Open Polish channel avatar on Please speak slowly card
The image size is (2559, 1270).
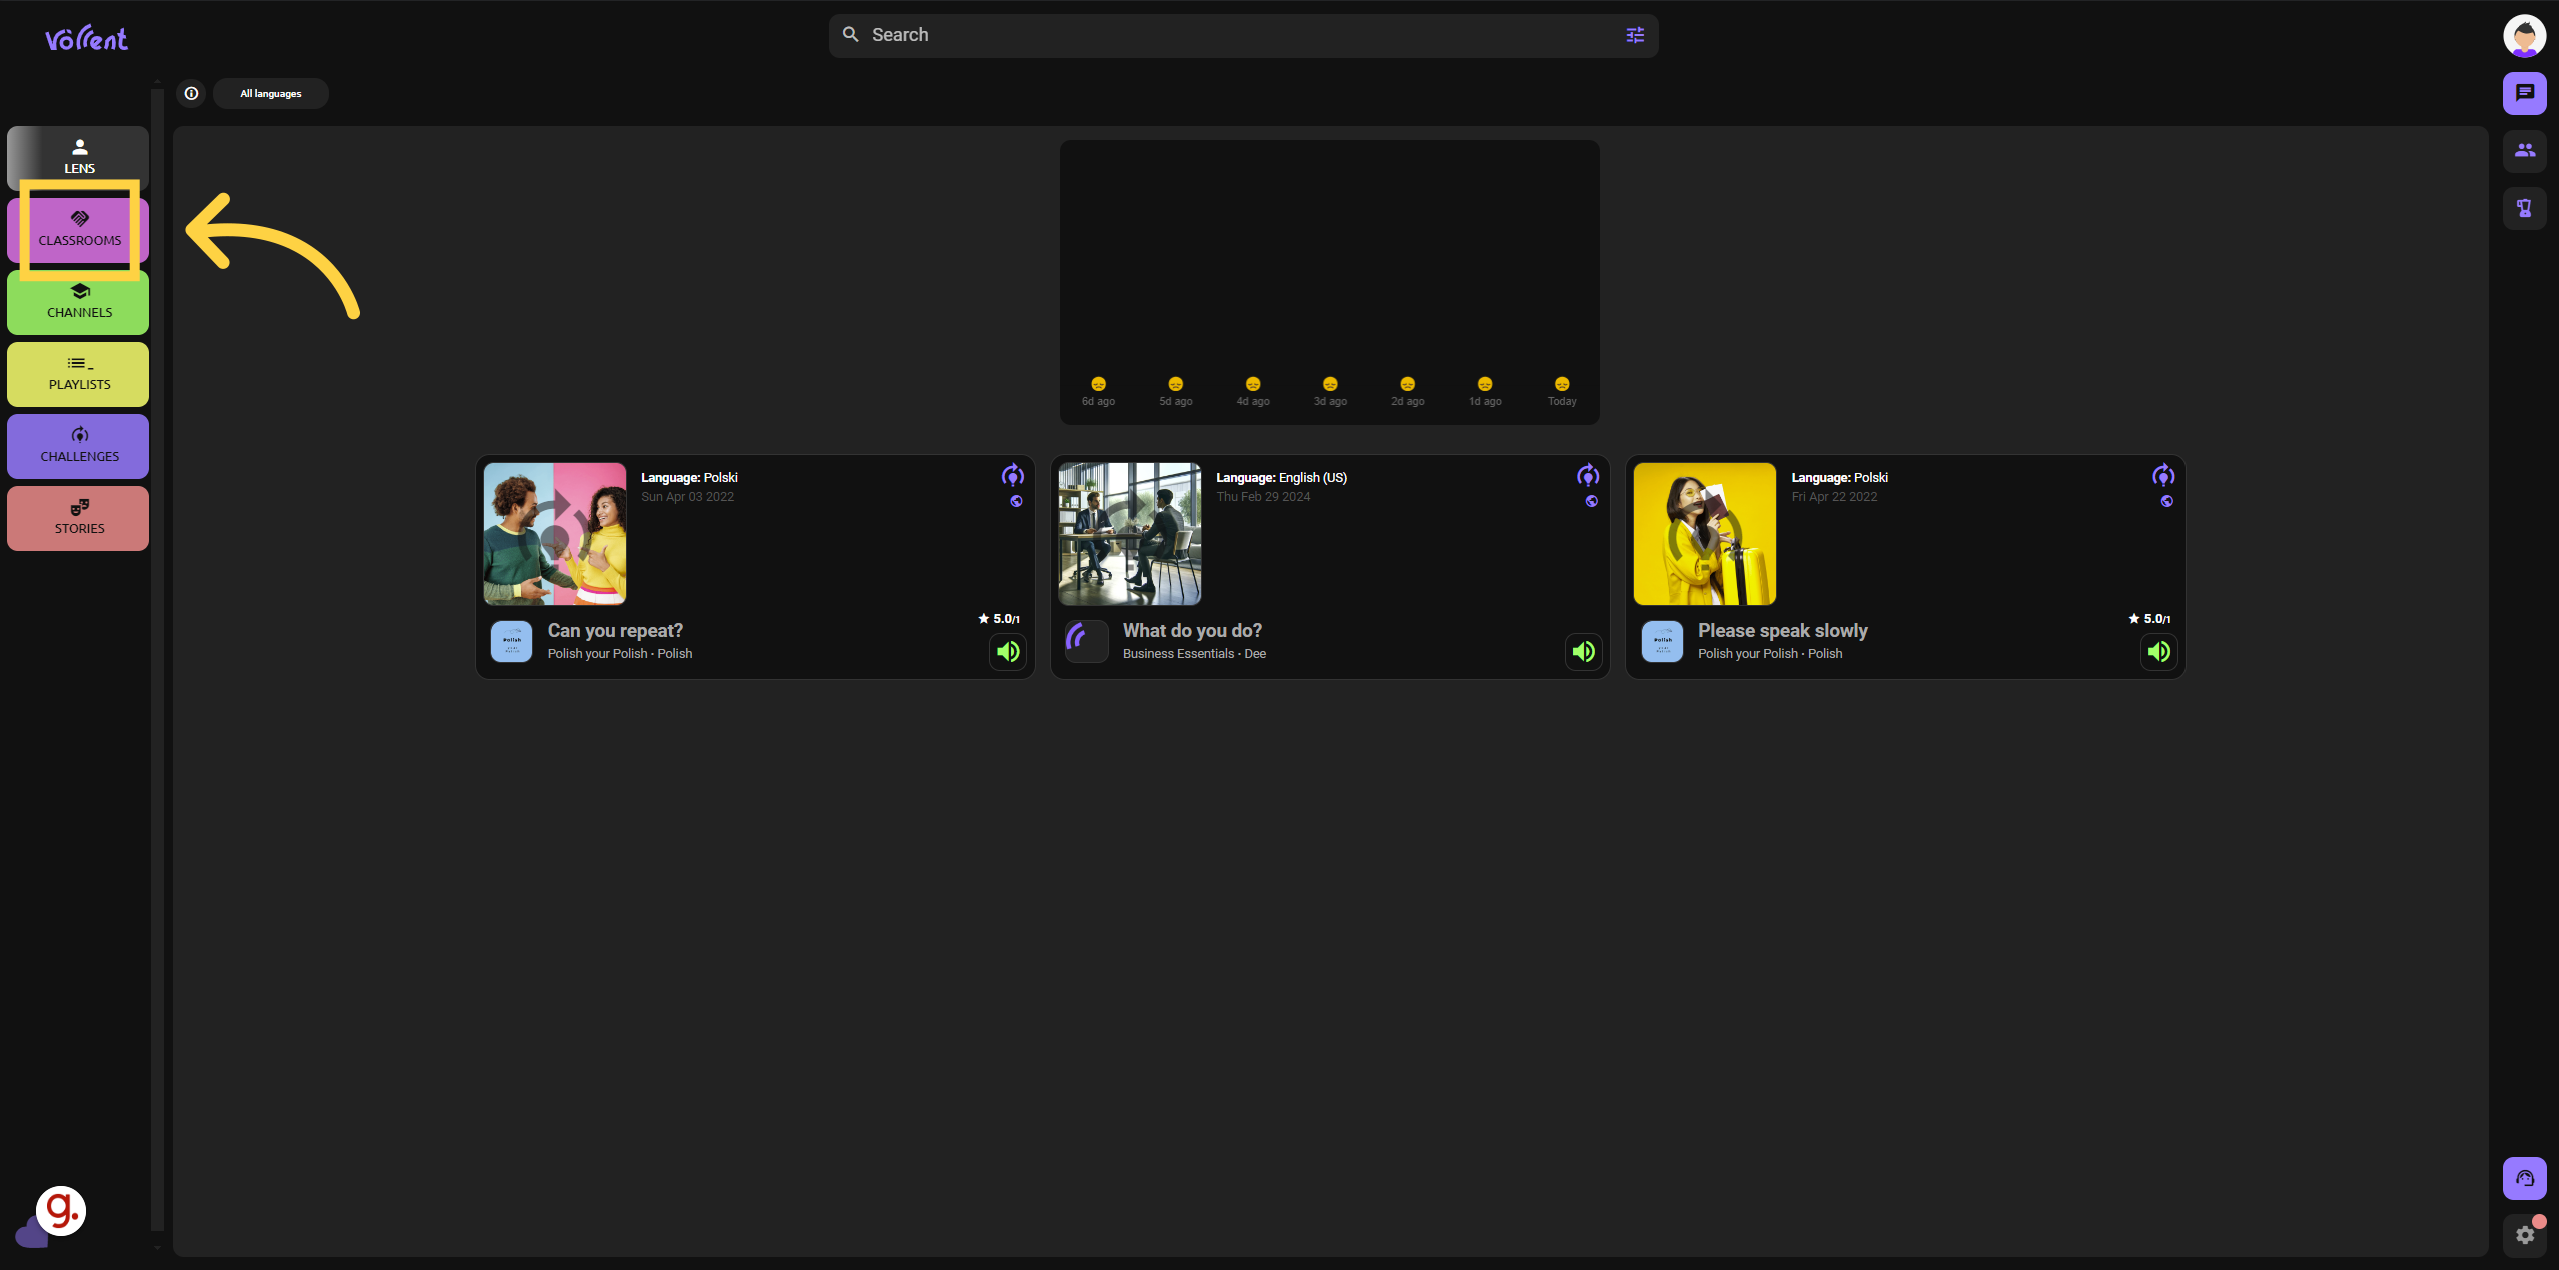(1662, 641)
